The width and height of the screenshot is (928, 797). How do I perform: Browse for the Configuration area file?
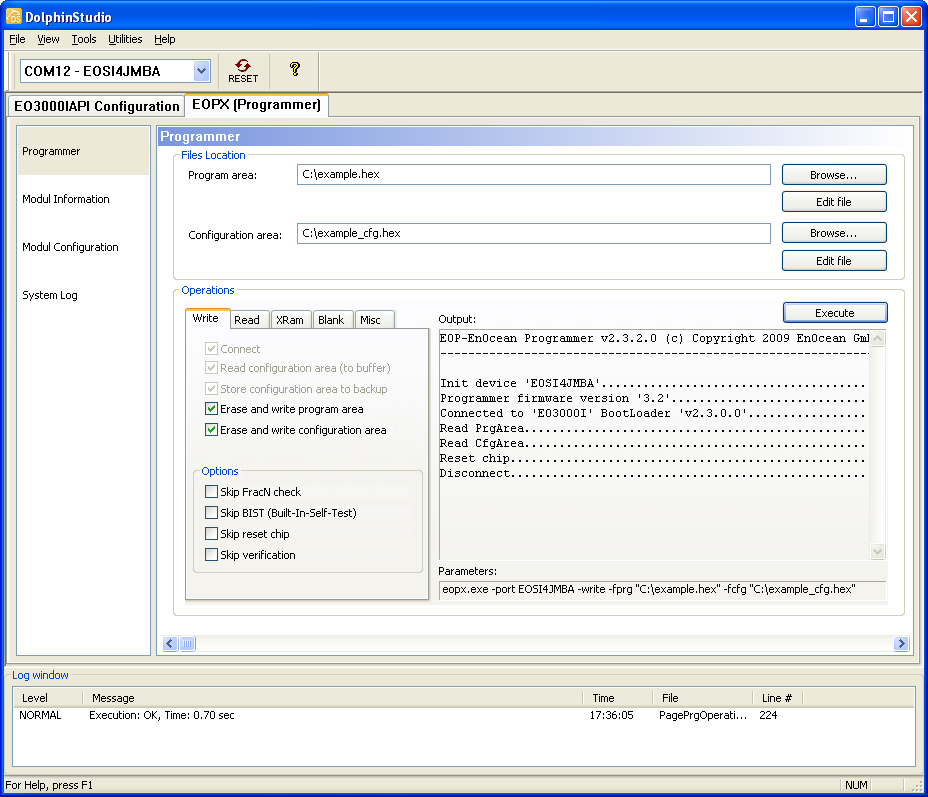coord(834,233)
